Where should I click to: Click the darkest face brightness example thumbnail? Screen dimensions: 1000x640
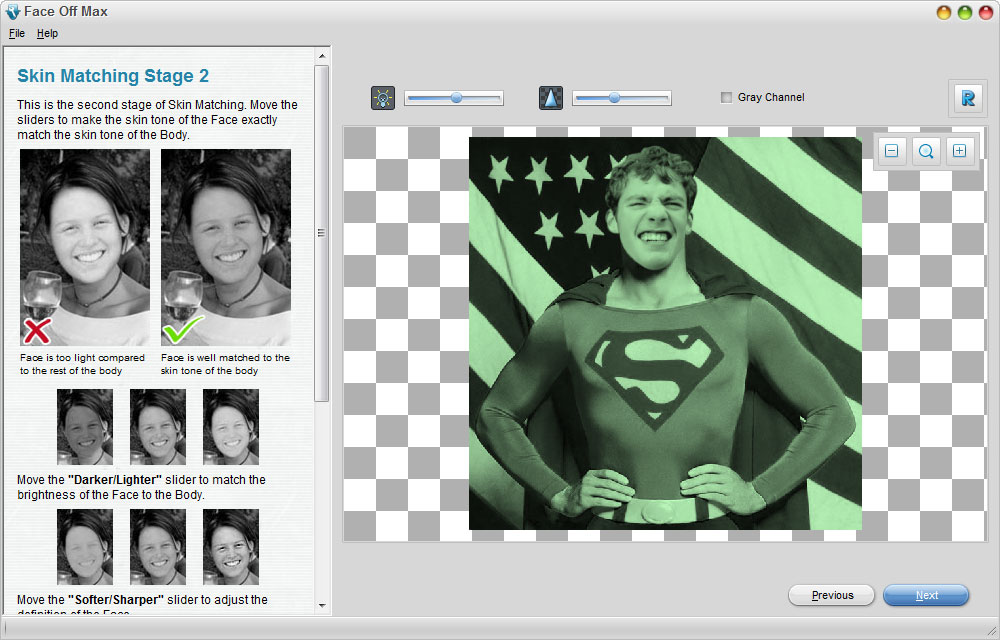pos(85,427)
